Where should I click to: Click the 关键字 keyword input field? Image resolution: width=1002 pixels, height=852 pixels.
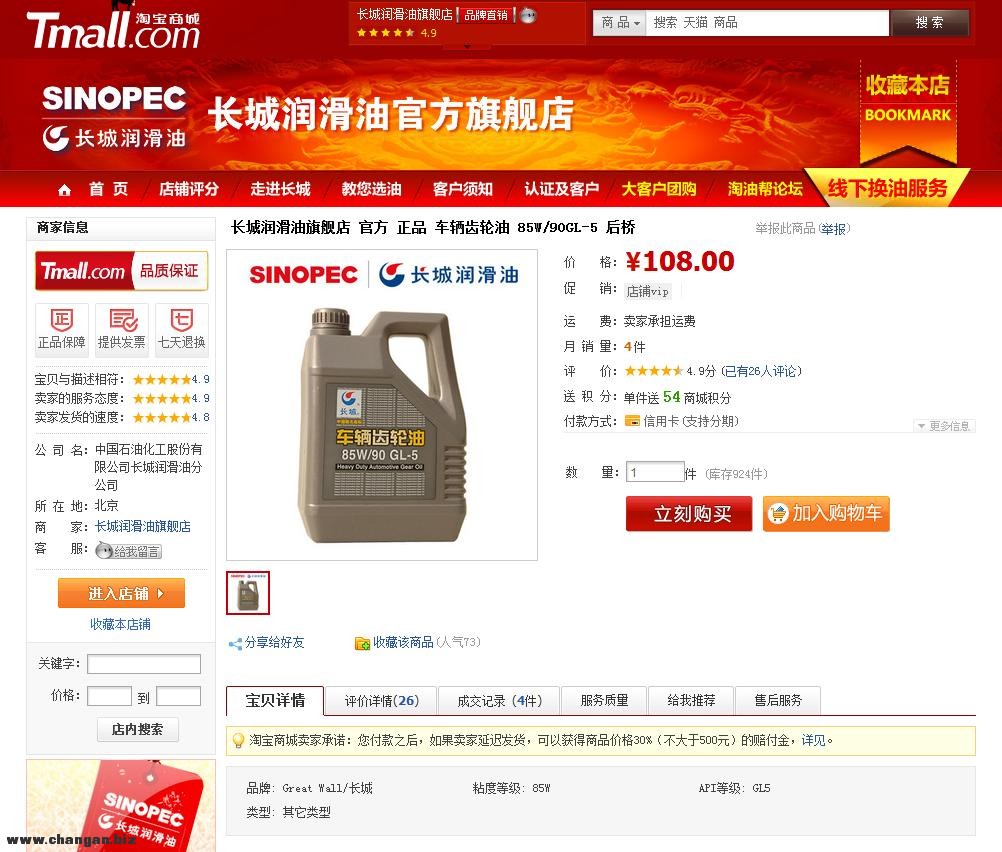(x=144, y=664)
